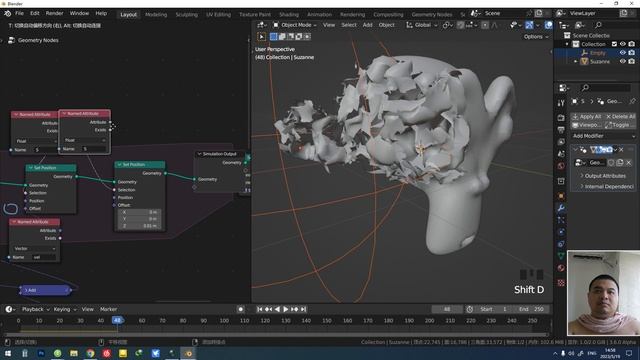The image size is (640, 360).
Task: Click the outliner search icon
Action: point(598,25)
